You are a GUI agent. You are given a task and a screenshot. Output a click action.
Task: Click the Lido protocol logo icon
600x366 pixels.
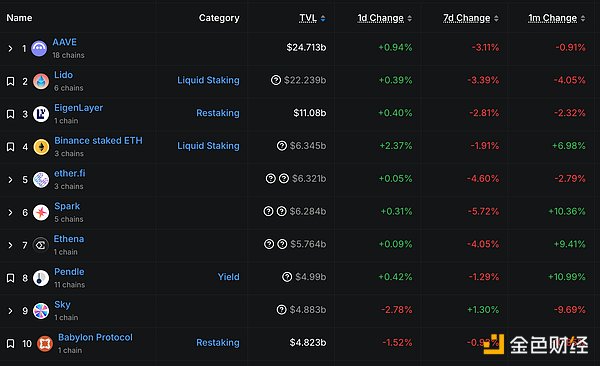click(41, 81)
